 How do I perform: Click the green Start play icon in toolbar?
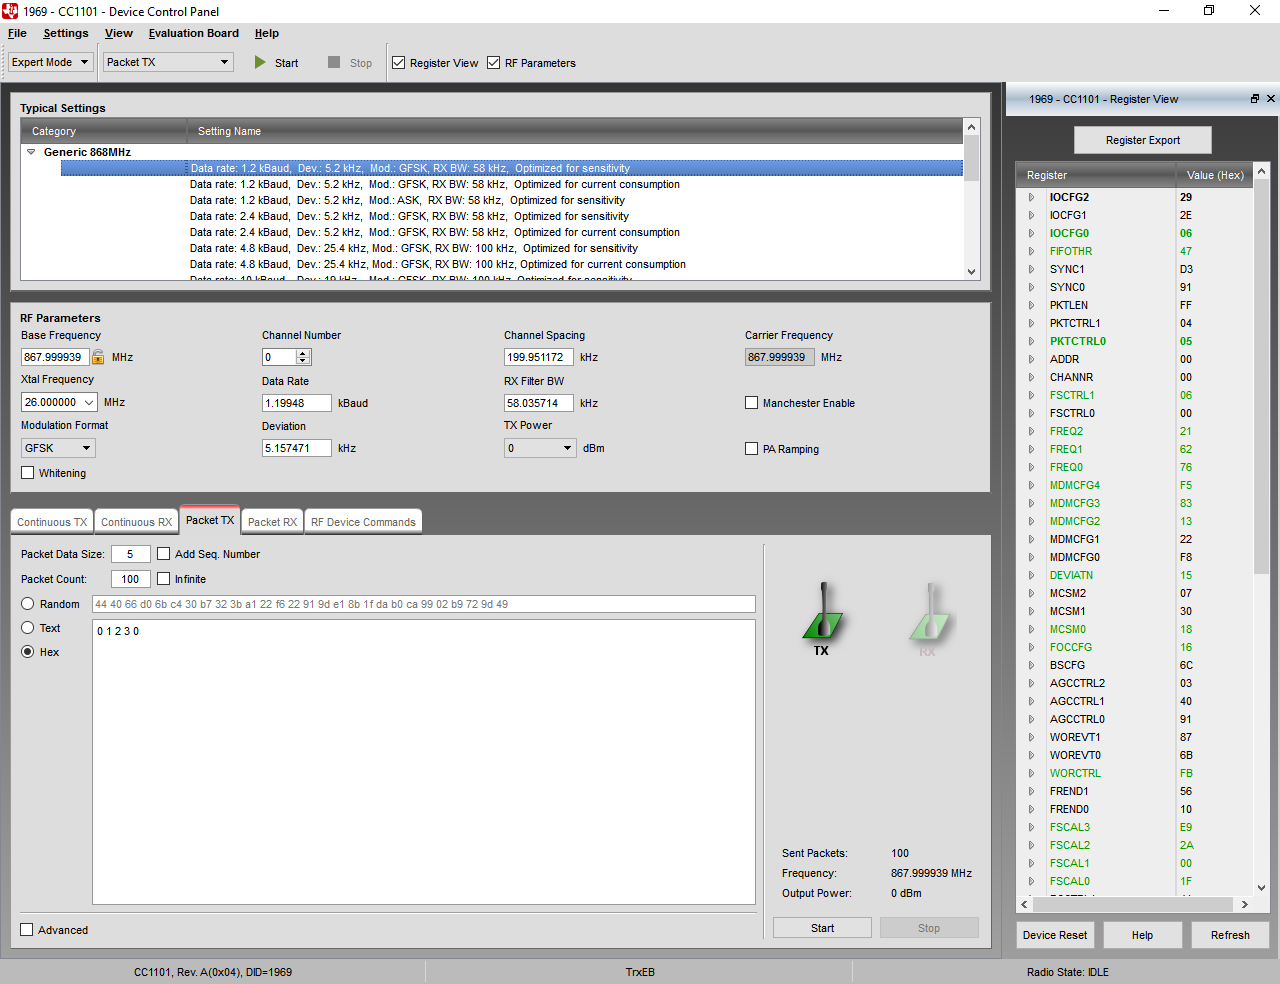(x=259, y=62)
